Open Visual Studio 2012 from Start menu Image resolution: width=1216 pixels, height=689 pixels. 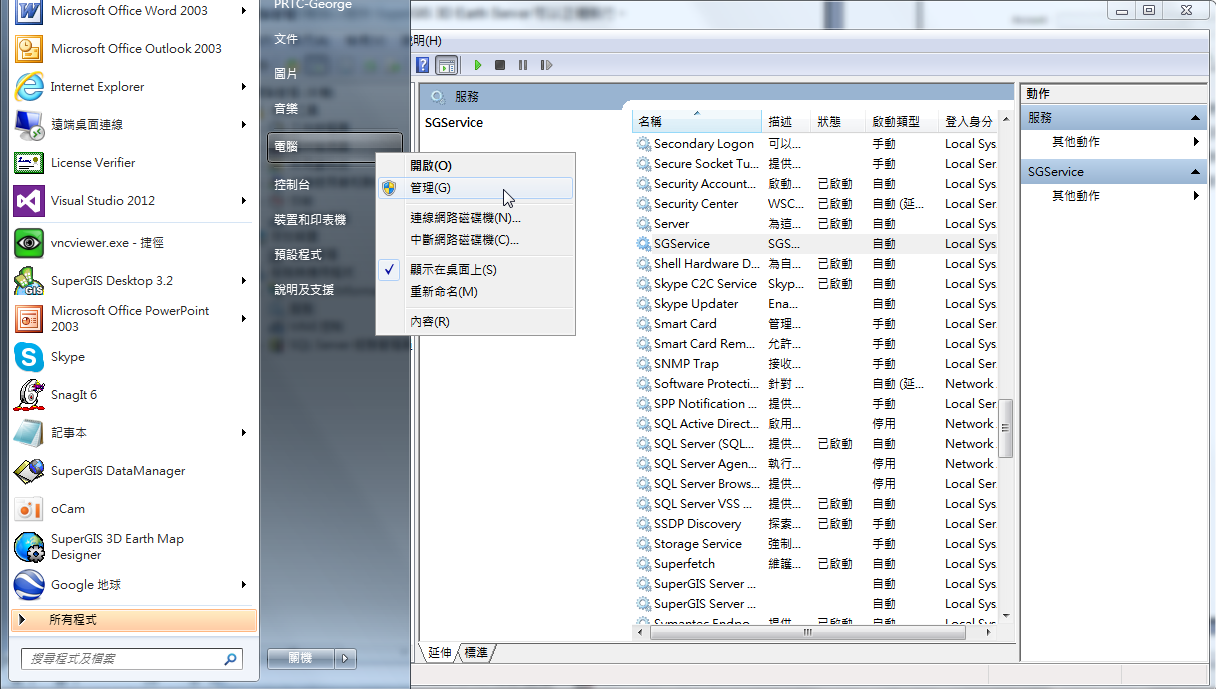(x=103, y=200)
